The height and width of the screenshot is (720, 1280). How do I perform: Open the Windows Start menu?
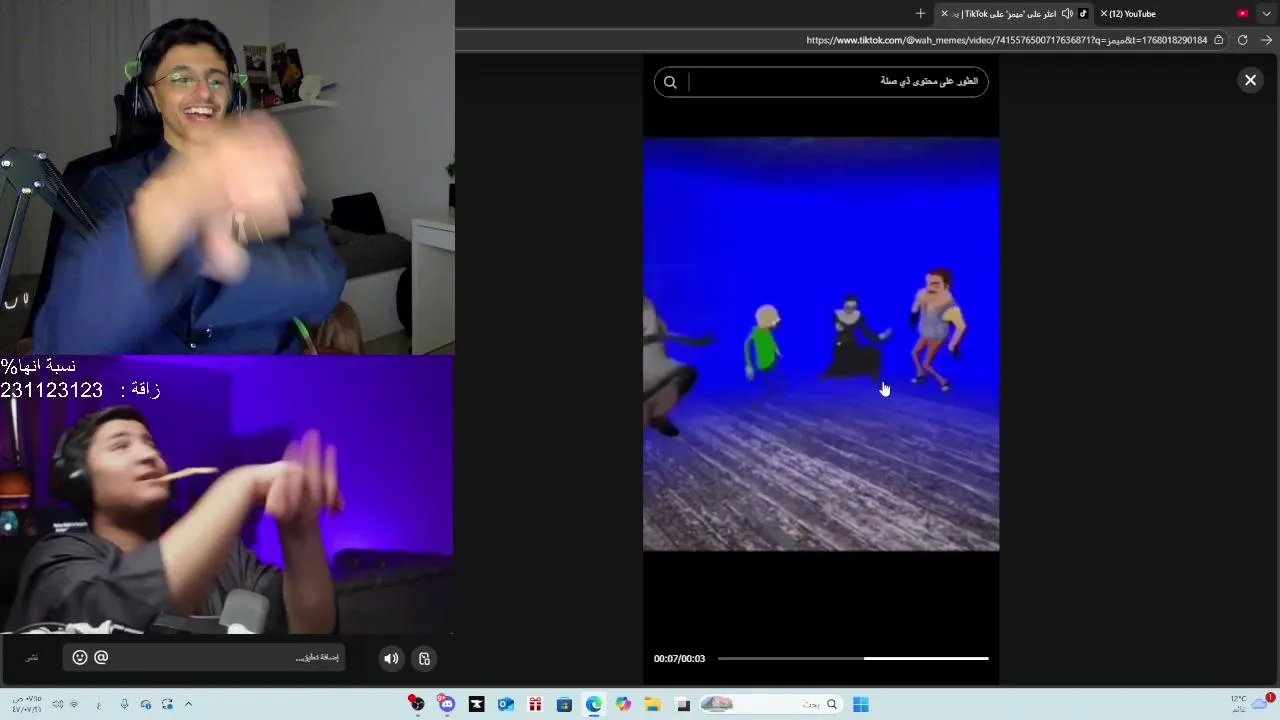(860, 704)
